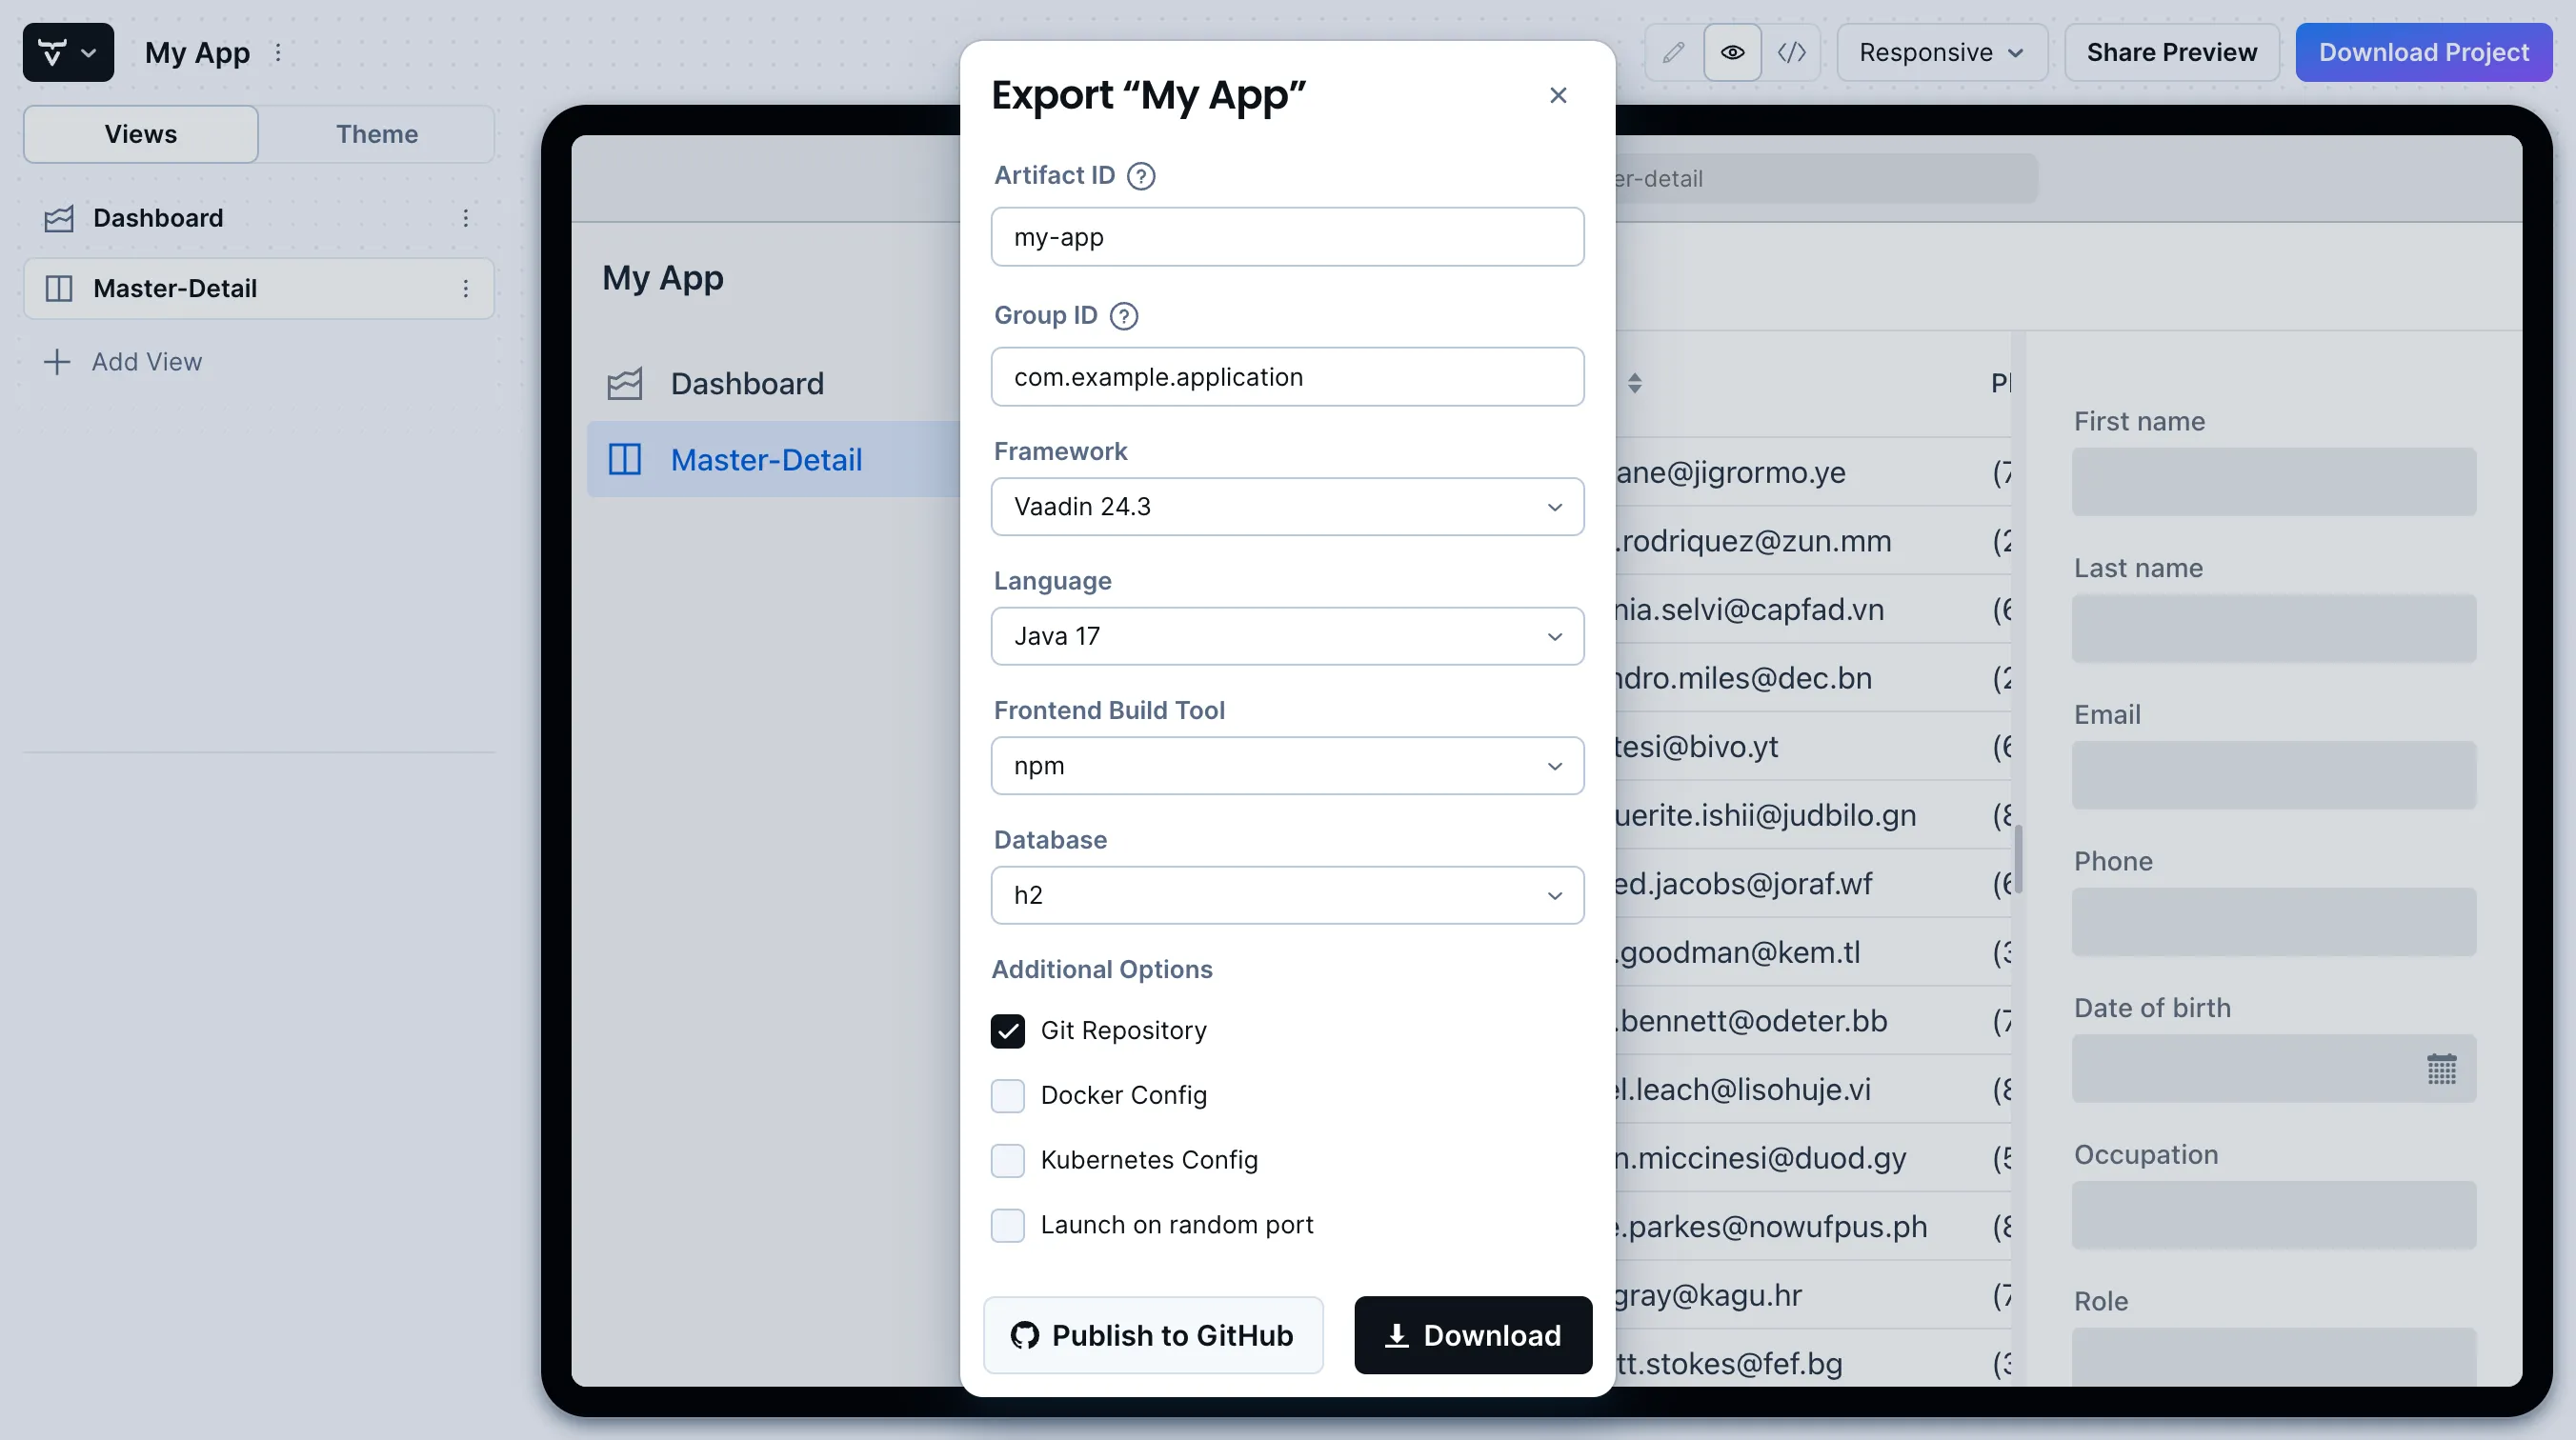
Task: Select grid row ending in miles@dec.bn
Action: pyautogui.click(x=1813, y=678)
